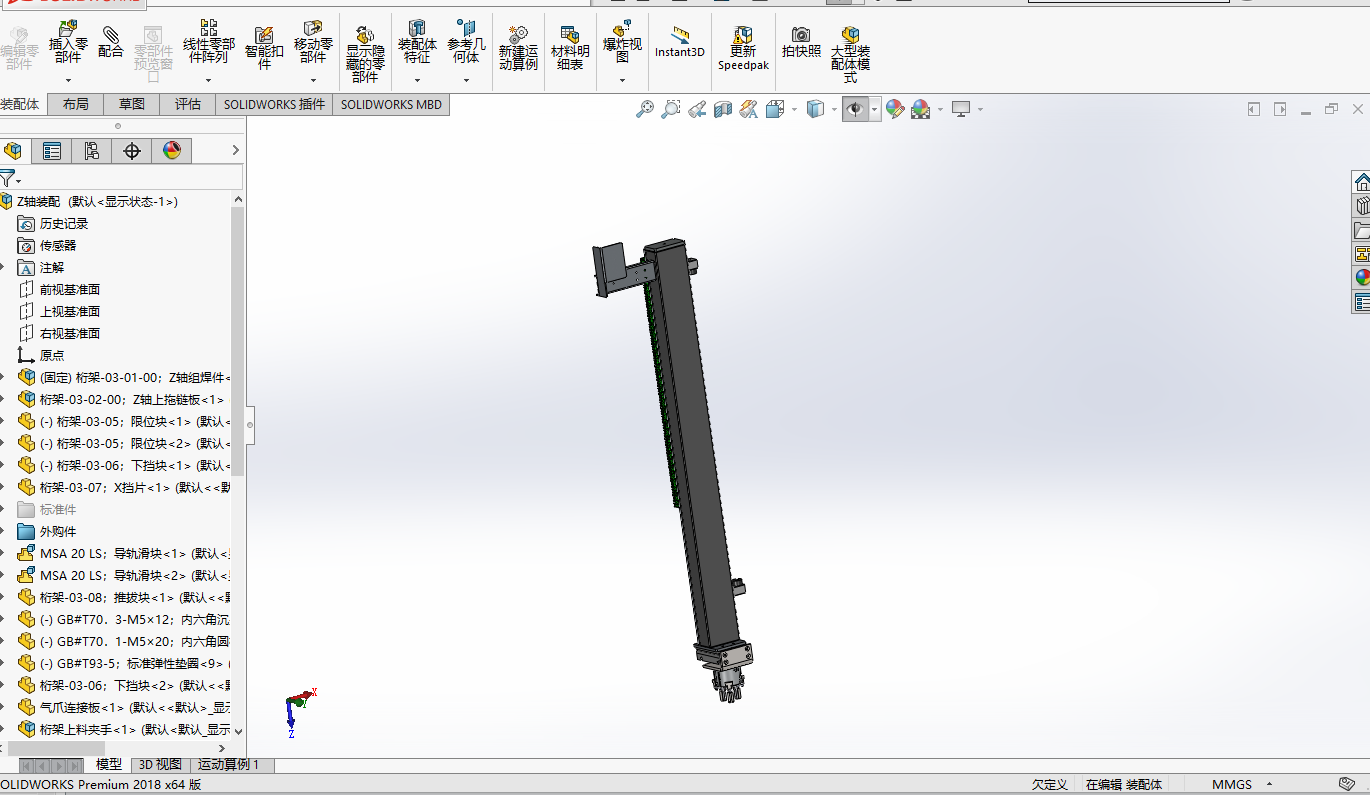
Task: Click the tree filter funnel icon
Action: tap(7, 179)
